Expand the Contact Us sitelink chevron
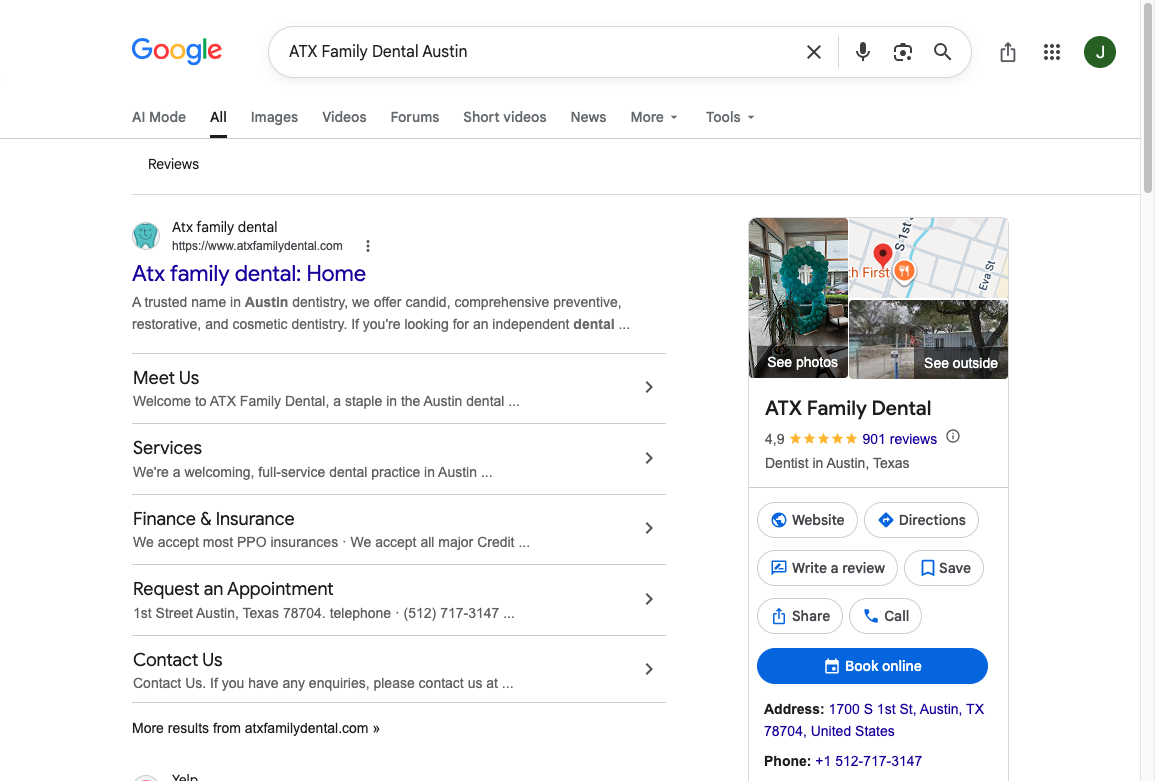The image size is (1155, 781). (x=649, y=669)
